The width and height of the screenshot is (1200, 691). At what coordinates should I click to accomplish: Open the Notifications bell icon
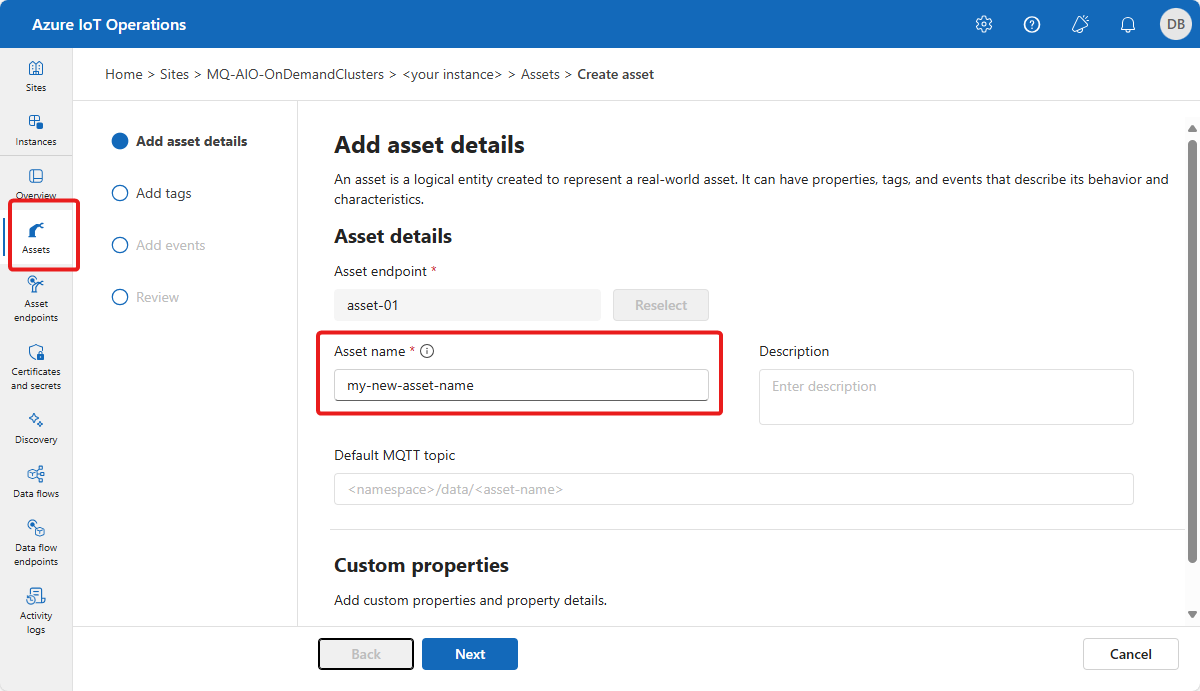point(1128,24)
